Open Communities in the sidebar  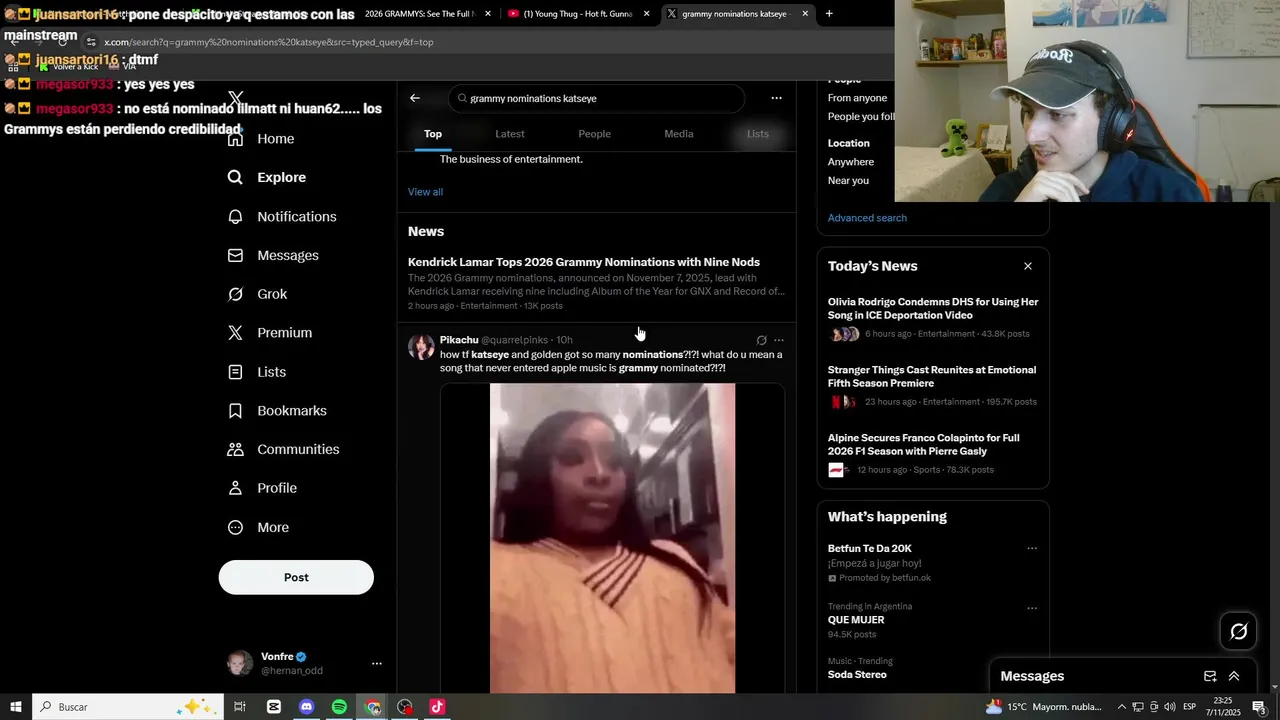tap(283, 449)
